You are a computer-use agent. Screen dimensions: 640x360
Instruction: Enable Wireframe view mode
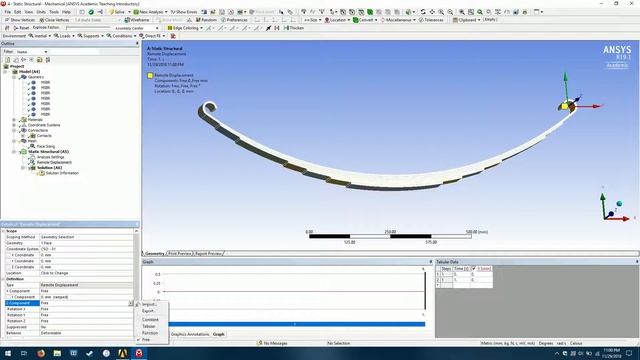(x=137, y=20)
